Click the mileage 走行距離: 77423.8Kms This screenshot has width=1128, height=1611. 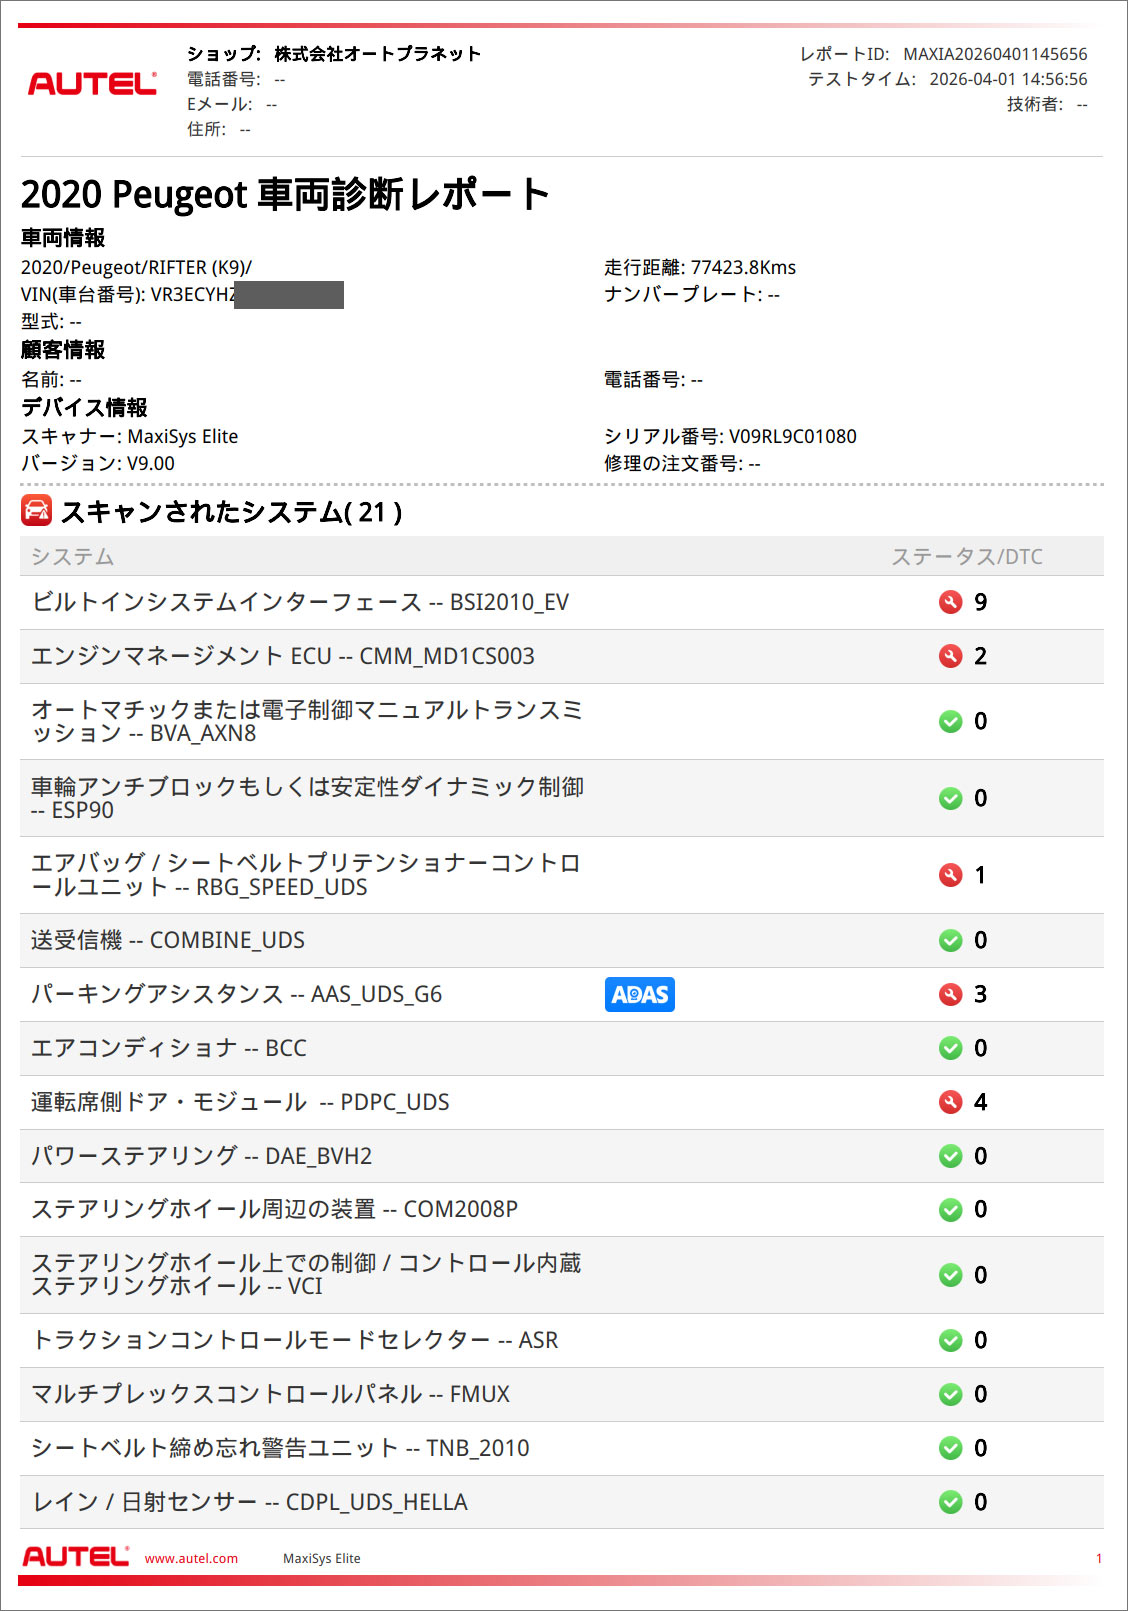coord(700,267)
